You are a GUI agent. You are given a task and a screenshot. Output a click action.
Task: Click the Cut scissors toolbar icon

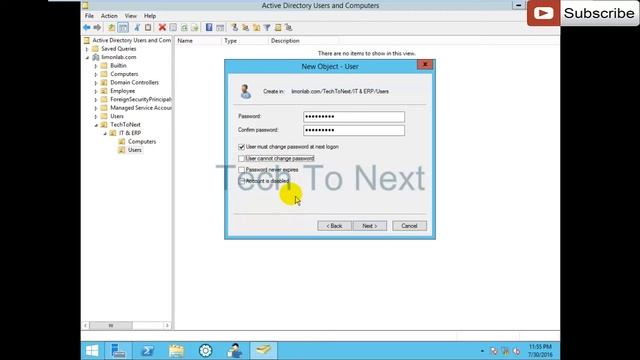[x=137, y=27]
